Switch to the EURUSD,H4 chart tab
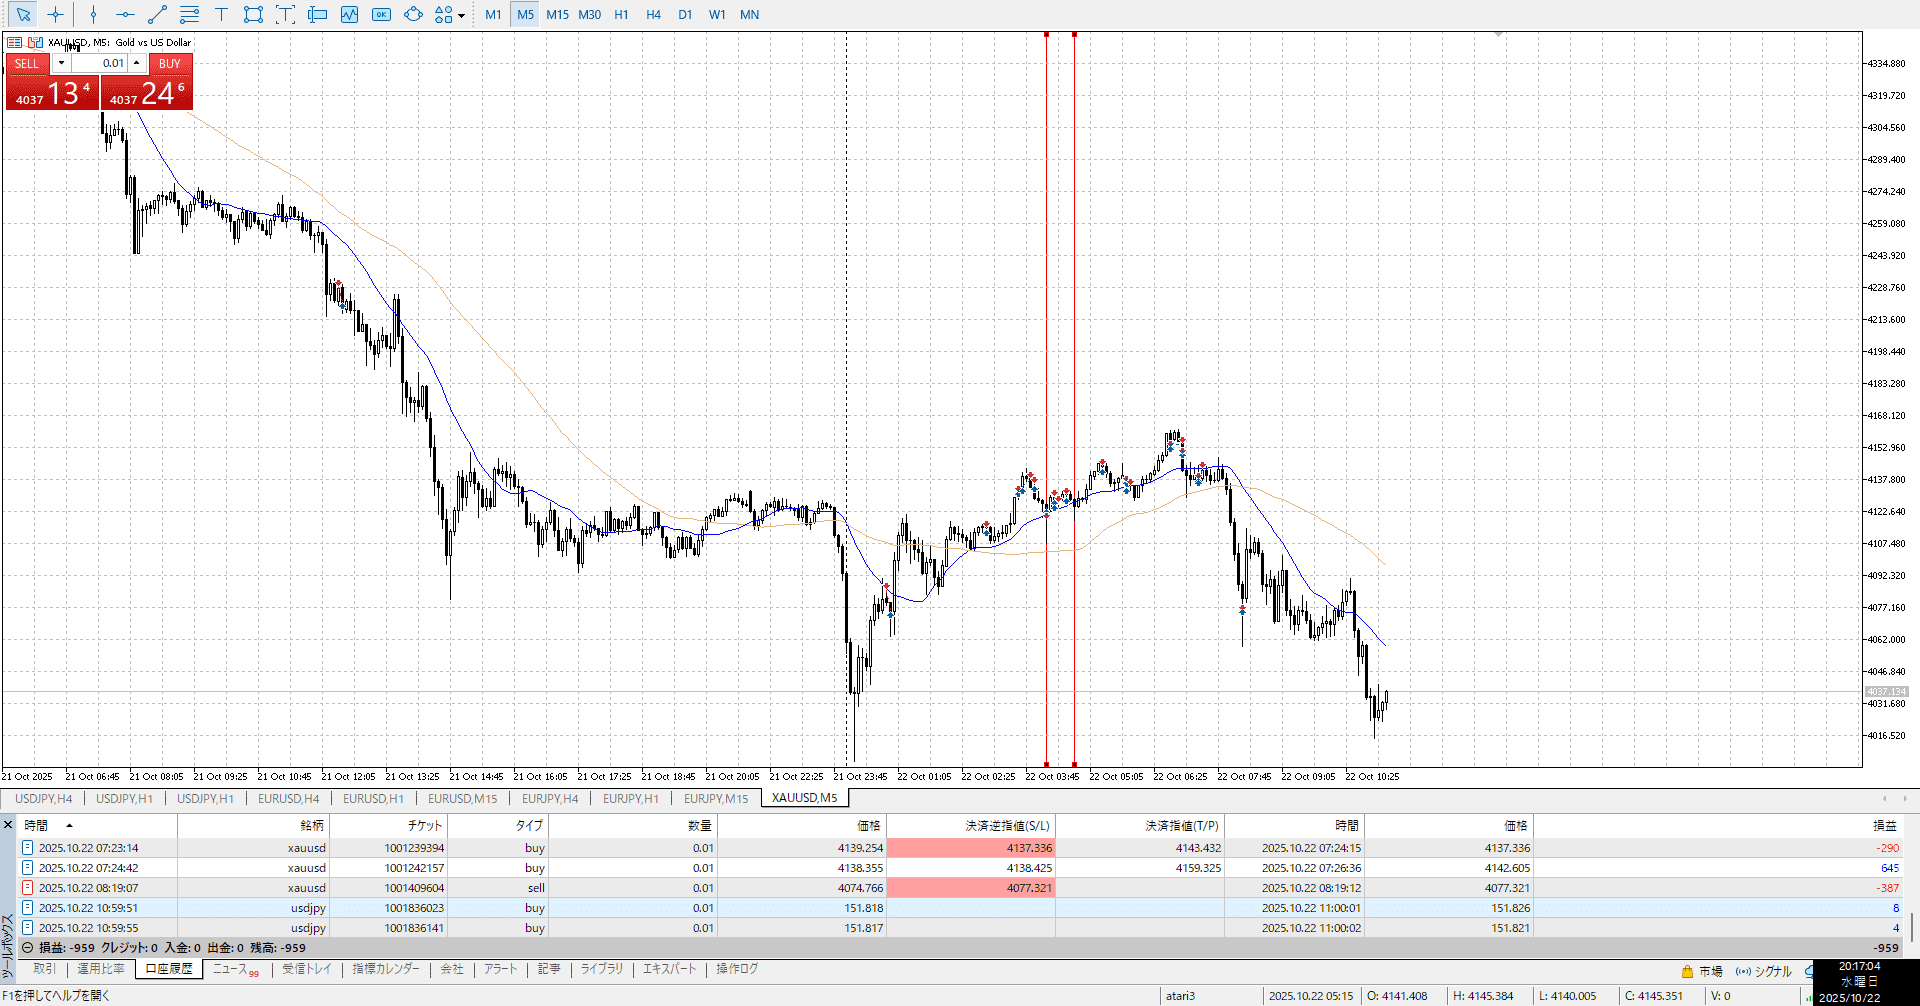Image resolution: width=1920 pixels, height=1006 pixels. pos(288,798)
